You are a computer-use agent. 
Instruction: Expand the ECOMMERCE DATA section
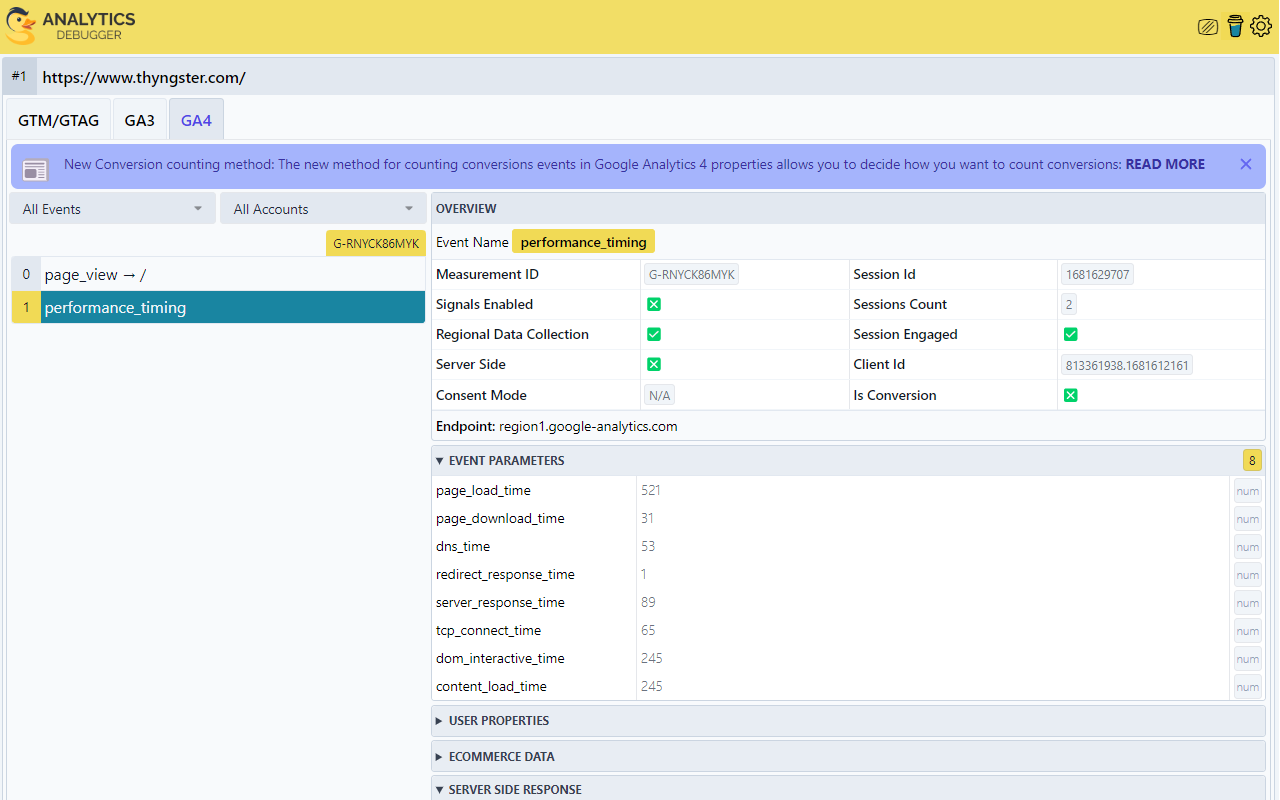848,756
